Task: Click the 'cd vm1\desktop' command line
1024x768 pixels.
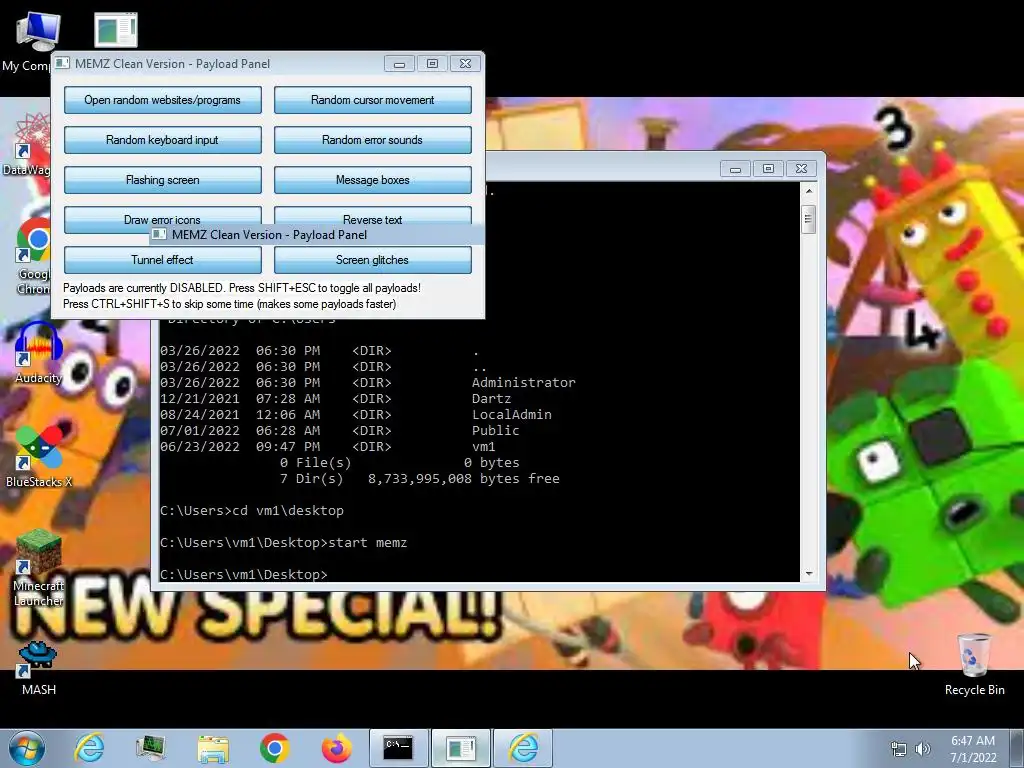Action: tap(252, 511)
